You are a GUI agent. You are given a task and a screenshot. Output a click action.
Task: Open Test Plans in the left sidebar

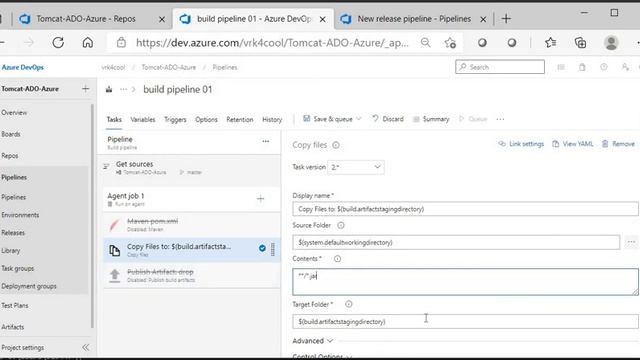coord(15,305)
